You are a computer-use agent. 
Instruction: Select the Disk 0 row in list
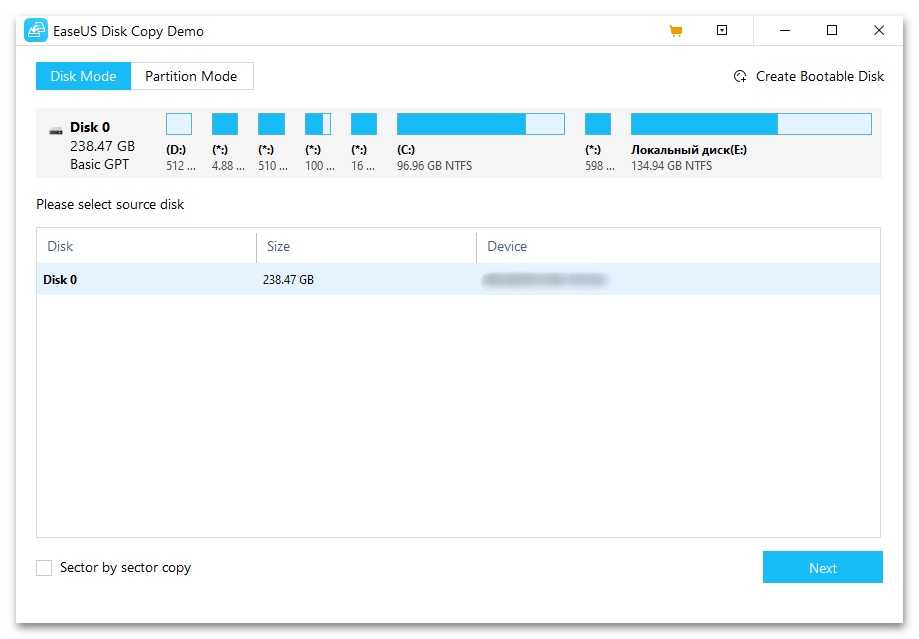click(x=458, y=280)
